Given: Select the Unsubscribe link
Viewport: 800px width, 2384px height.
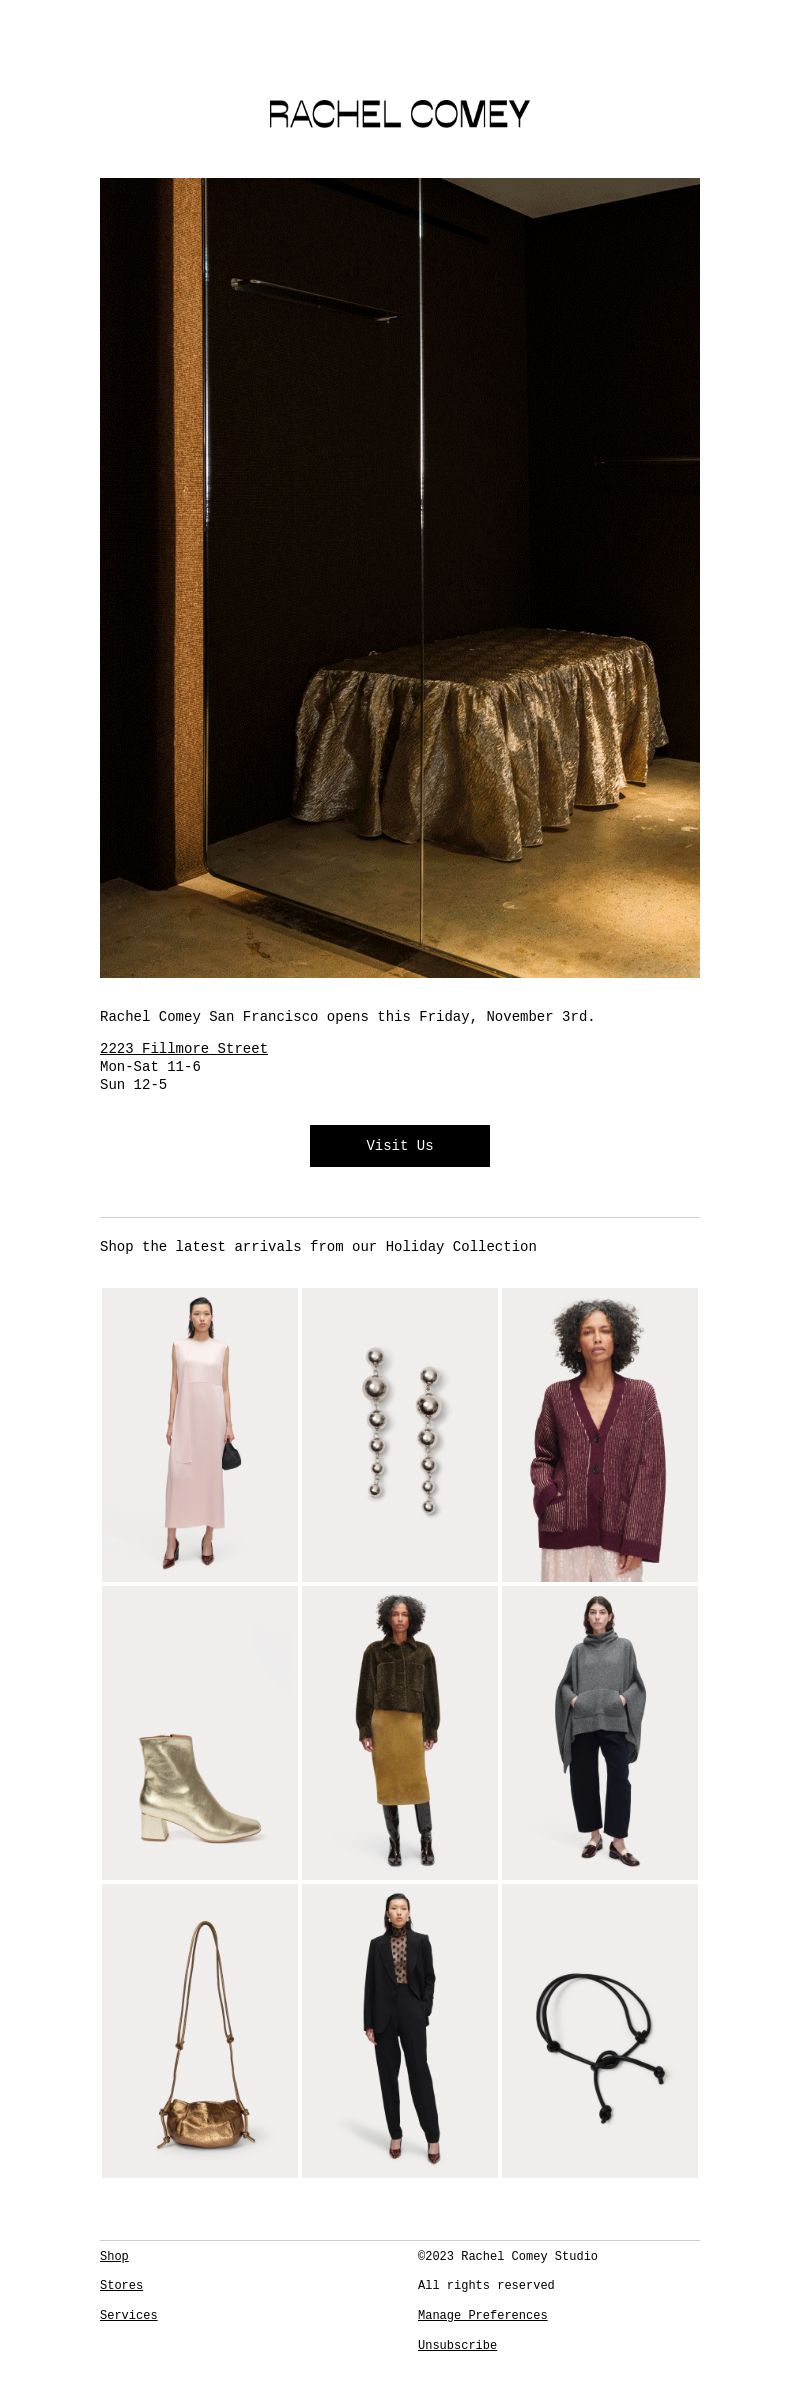Looking at the screenshot, I should pyautogui.click(x=457, y=2346).
